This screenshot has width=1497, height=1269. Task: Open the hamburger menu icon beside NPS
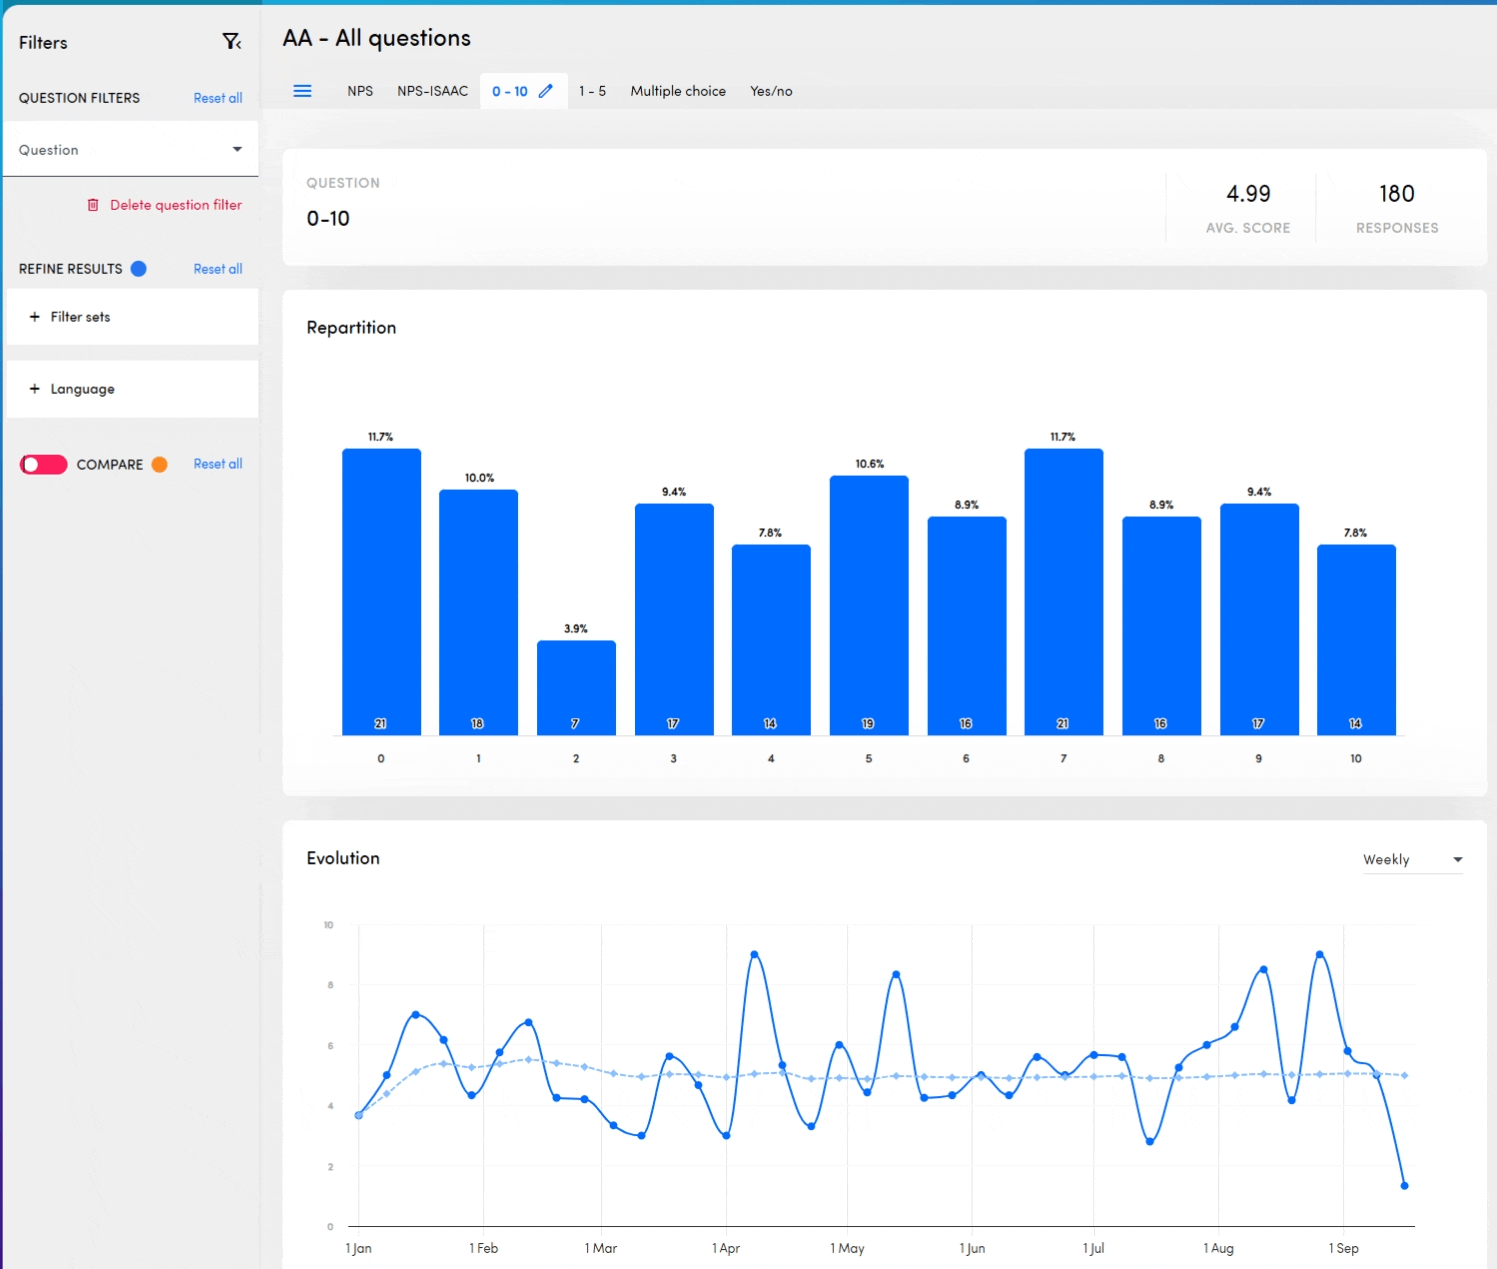click(x=302, y=91)
